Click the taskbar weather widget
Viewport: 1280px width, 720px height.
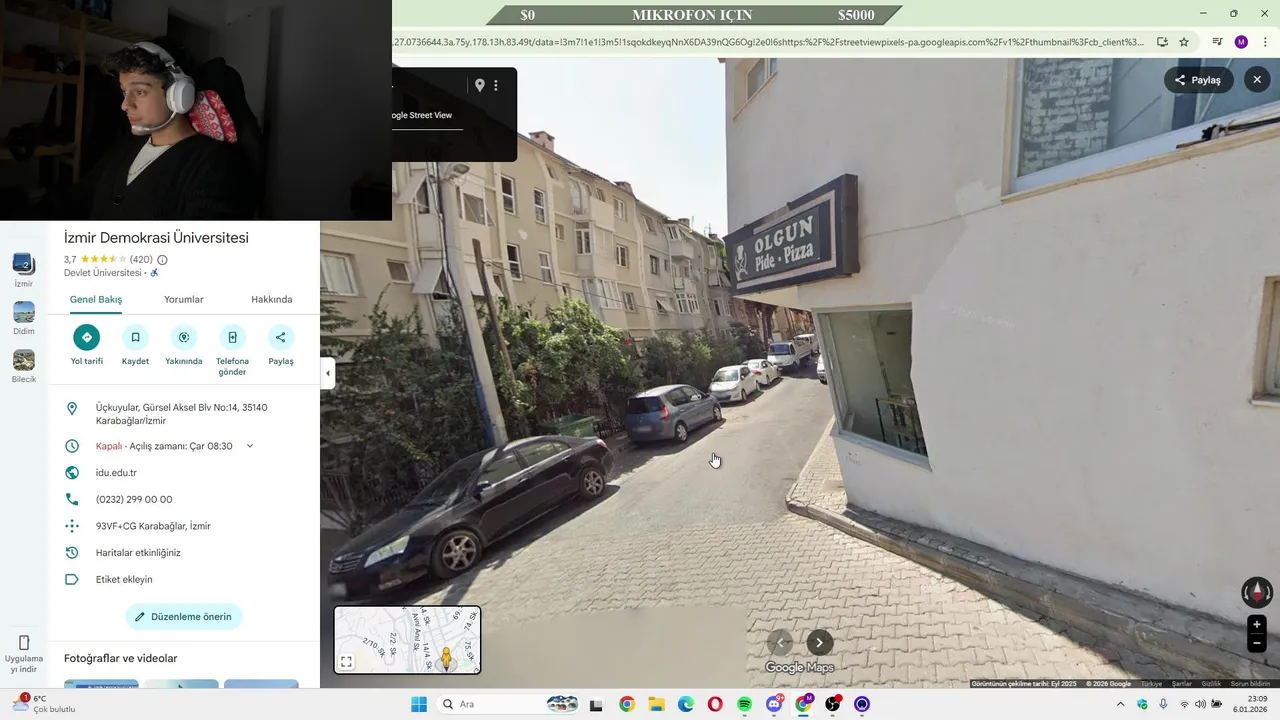tap(44, 704)
